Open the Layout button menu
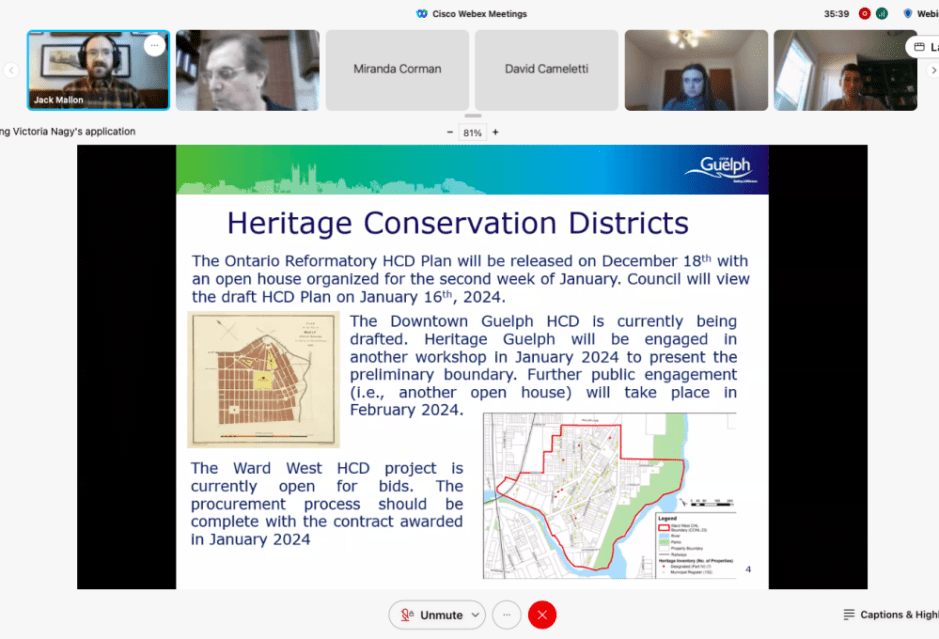Viewport: 939px width, 639px height. click(x=923, y=47)
